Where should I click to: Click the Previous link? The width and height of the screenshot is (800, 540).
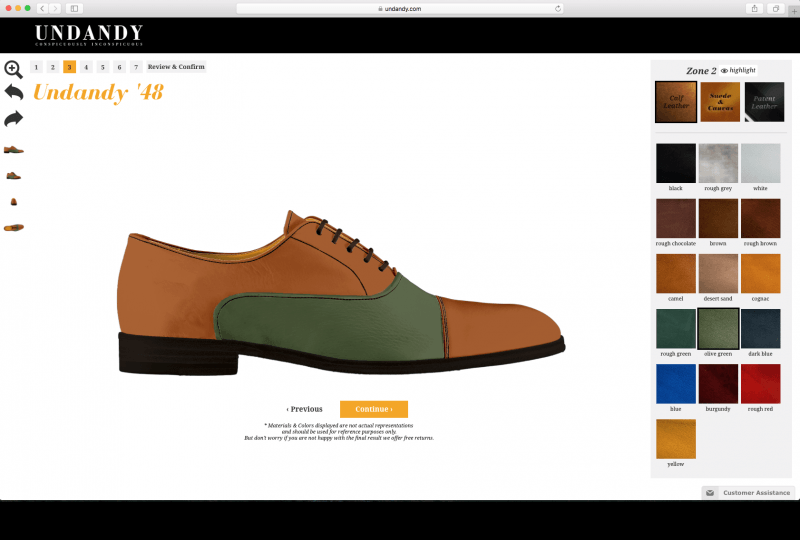tap(304, 409)
